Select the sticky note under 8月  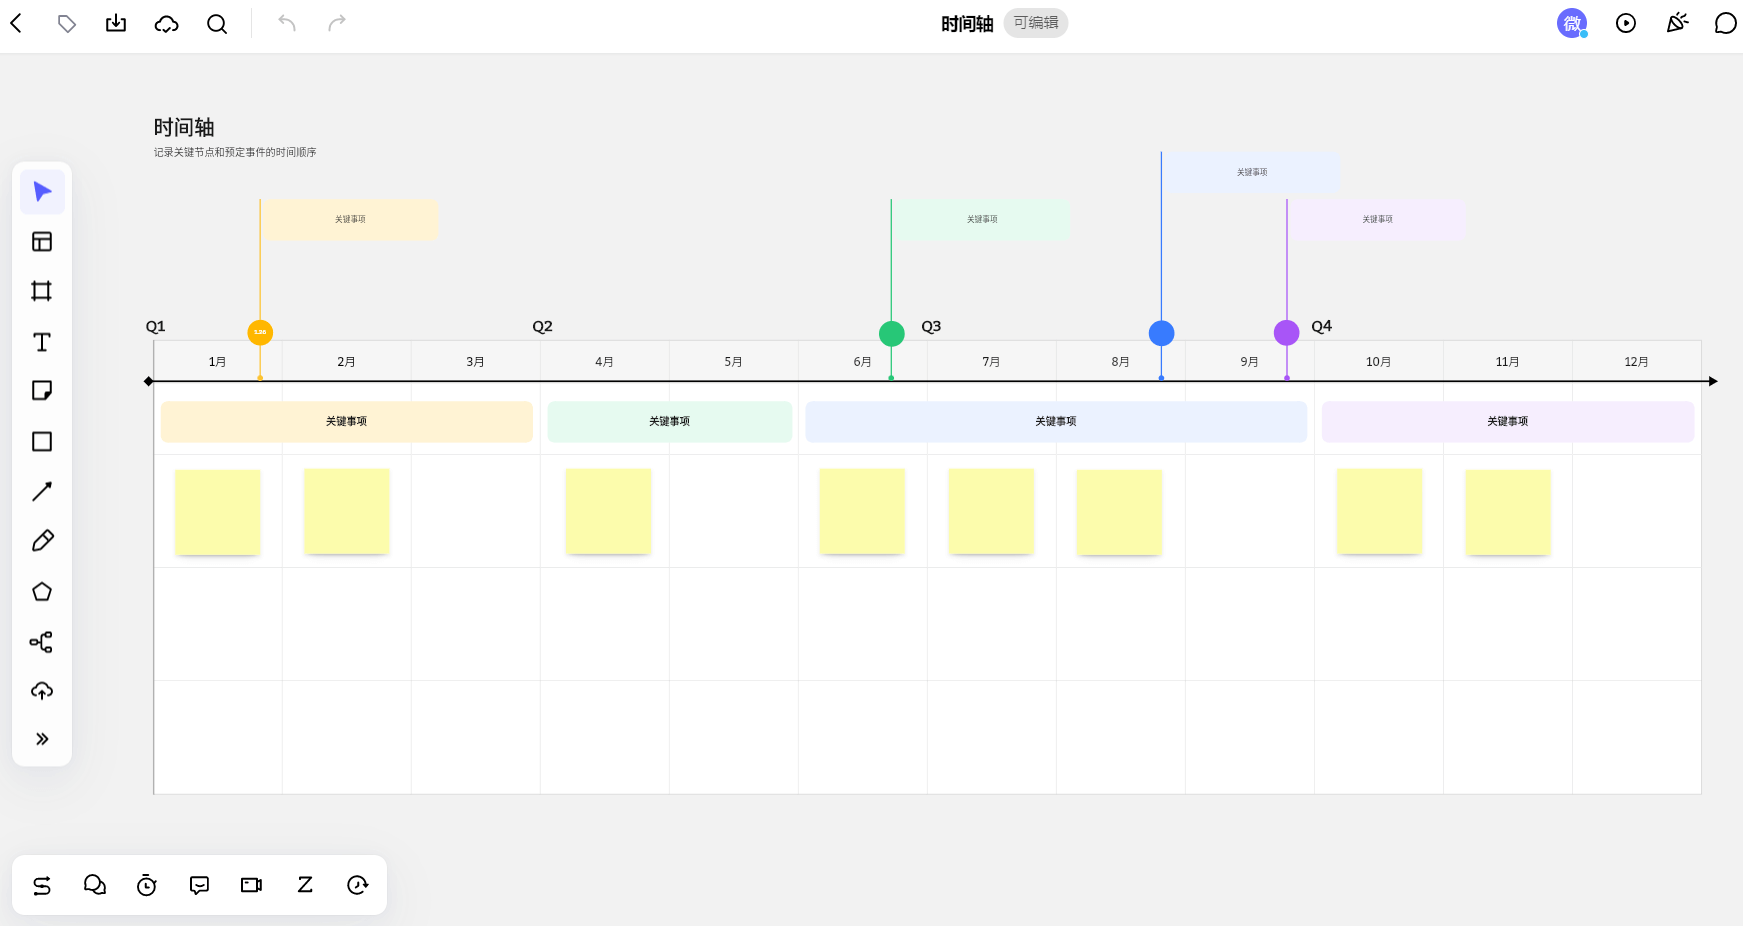[x=1120, y=512]
